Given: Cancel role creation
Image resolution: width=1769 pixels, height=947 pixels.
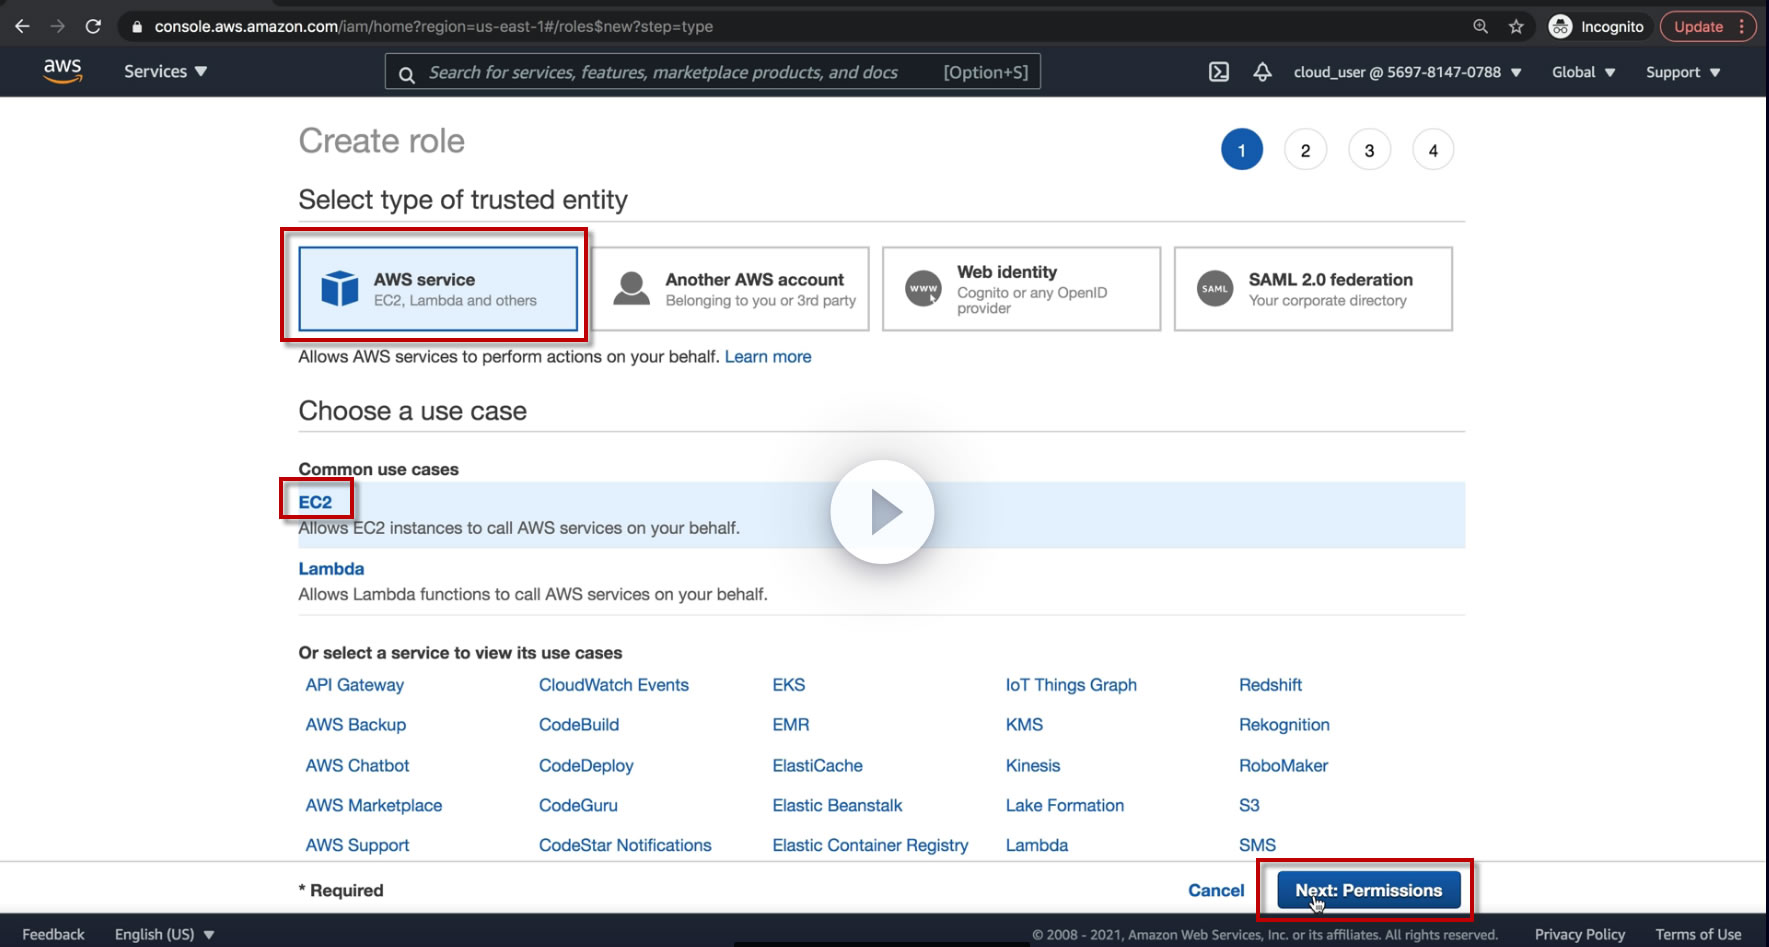Looking at the screenshot, I should pos(1216,890).
